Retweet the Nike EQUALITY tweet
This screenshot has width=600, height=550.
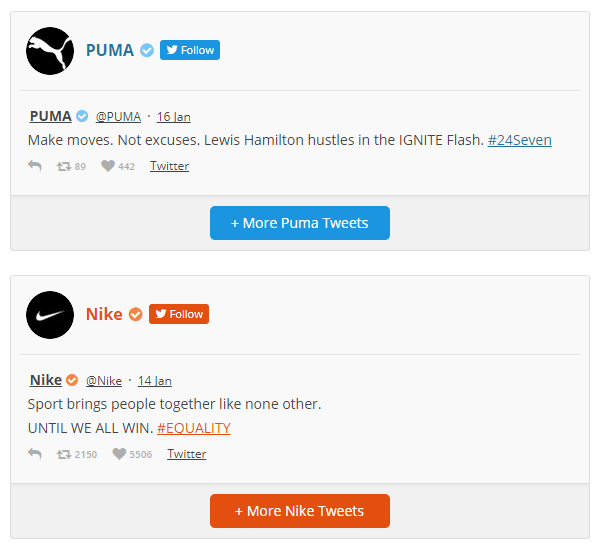64,454
